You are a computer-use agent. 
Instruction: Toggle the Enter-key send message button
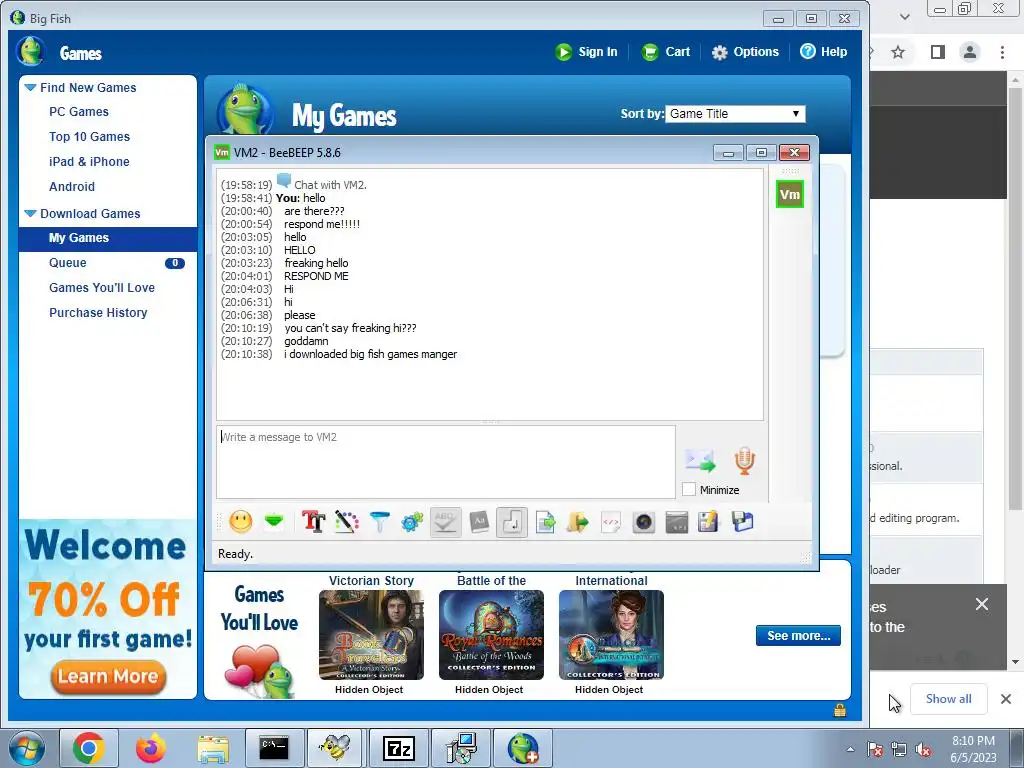click(512, 522)
